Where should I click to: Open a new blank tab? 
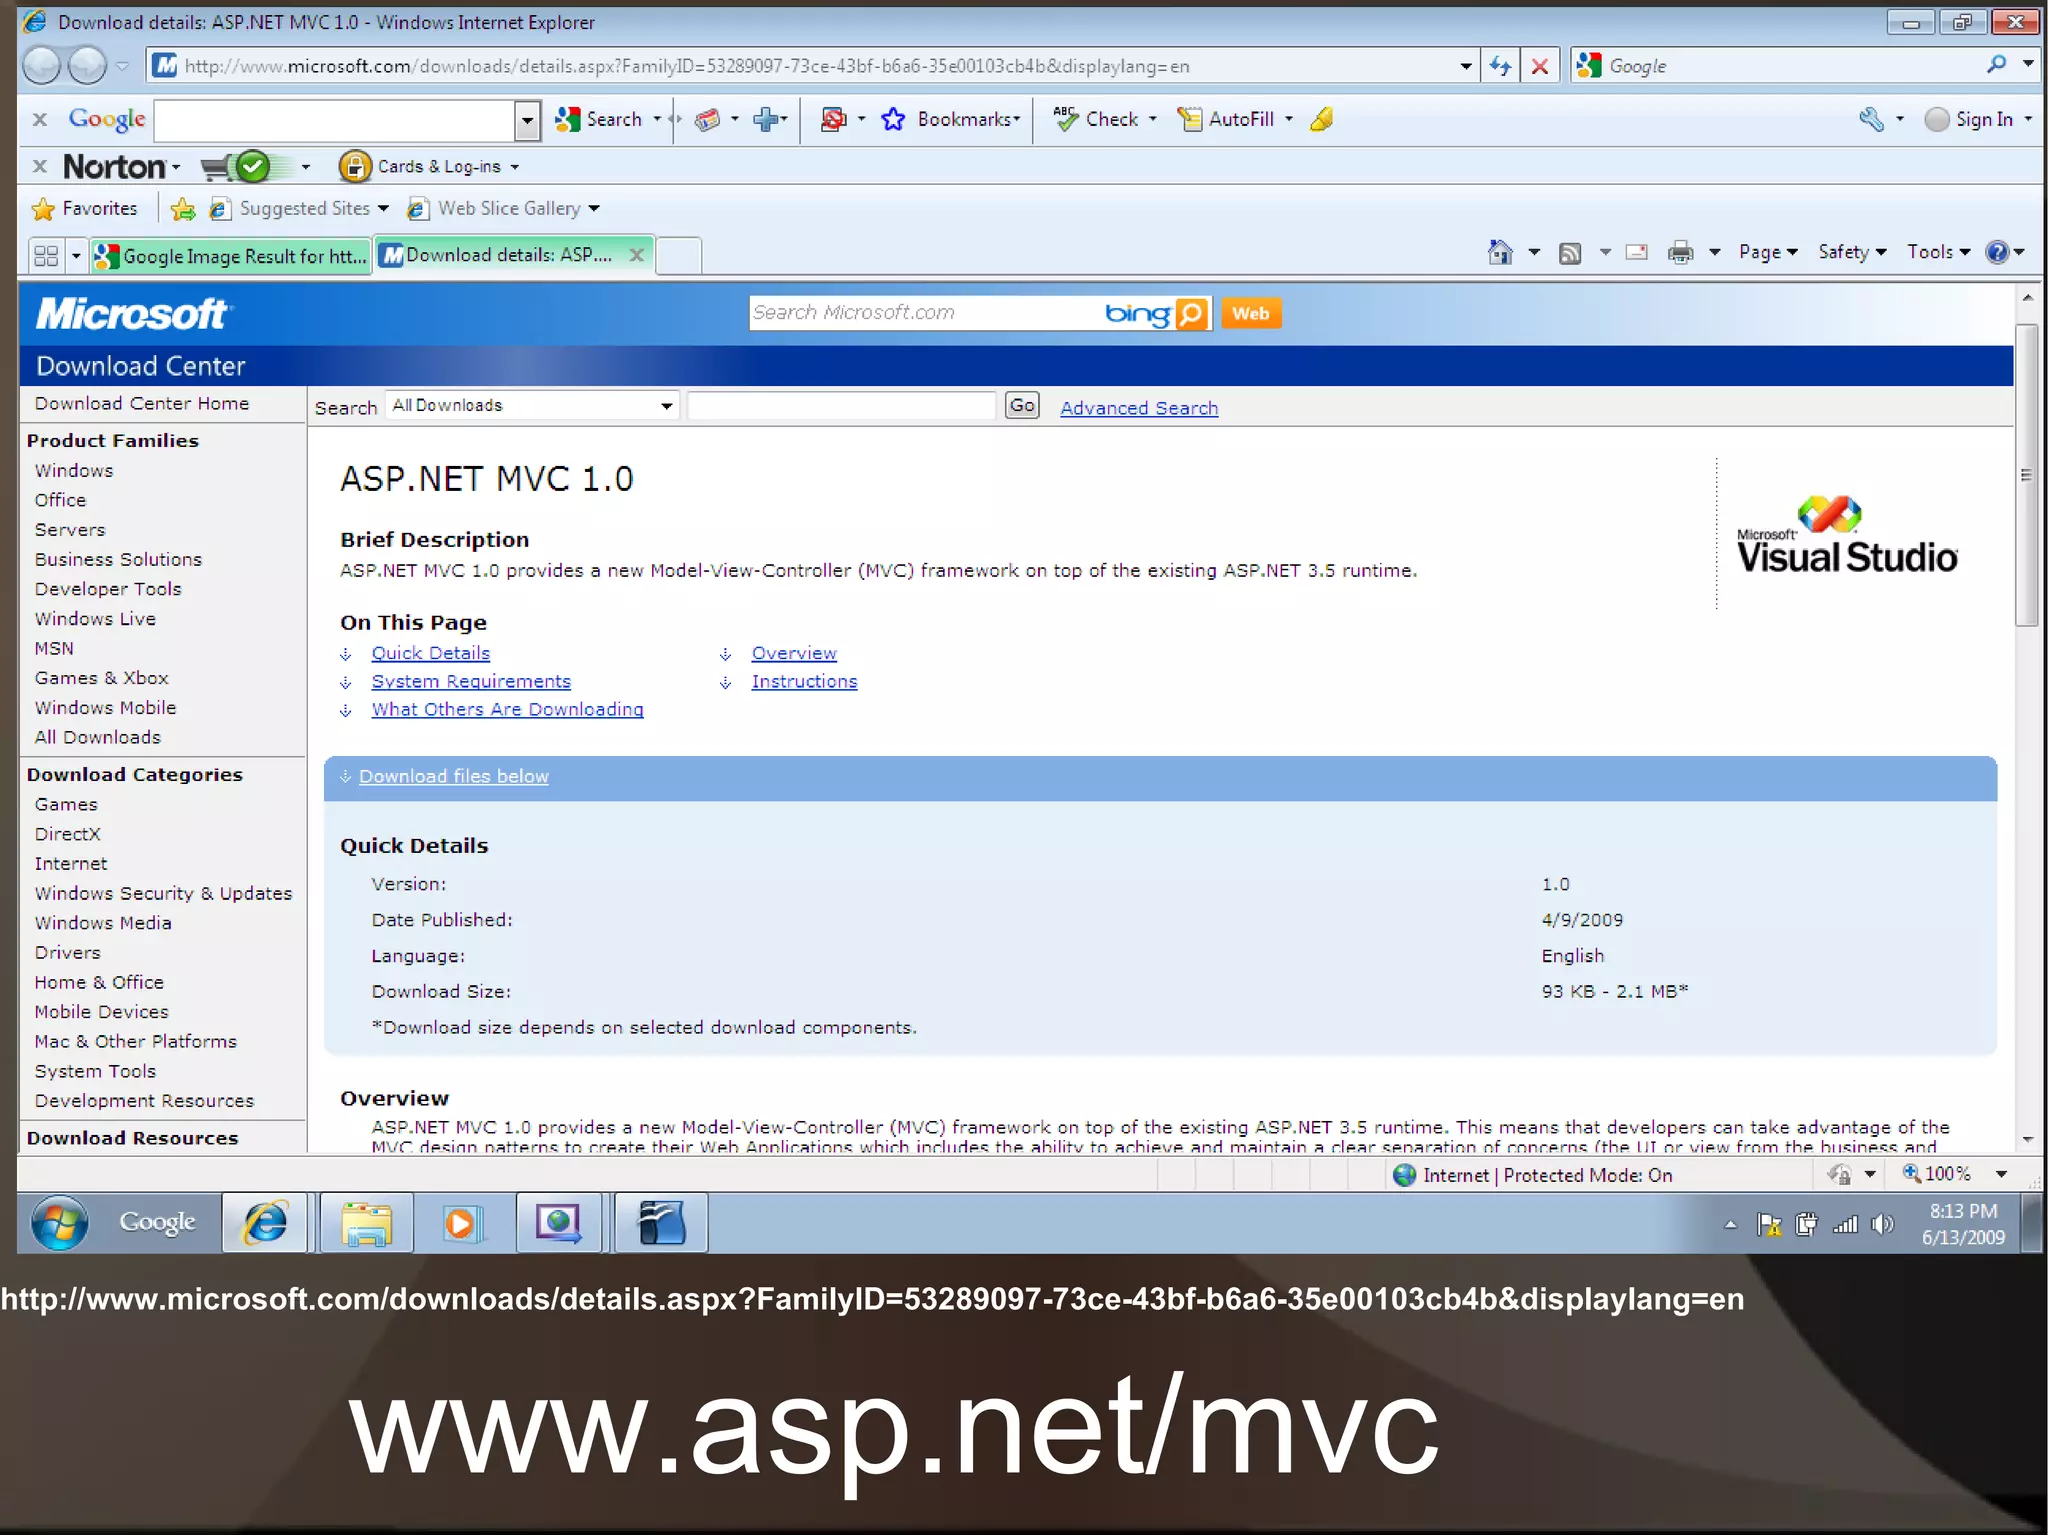coord(679,256)
